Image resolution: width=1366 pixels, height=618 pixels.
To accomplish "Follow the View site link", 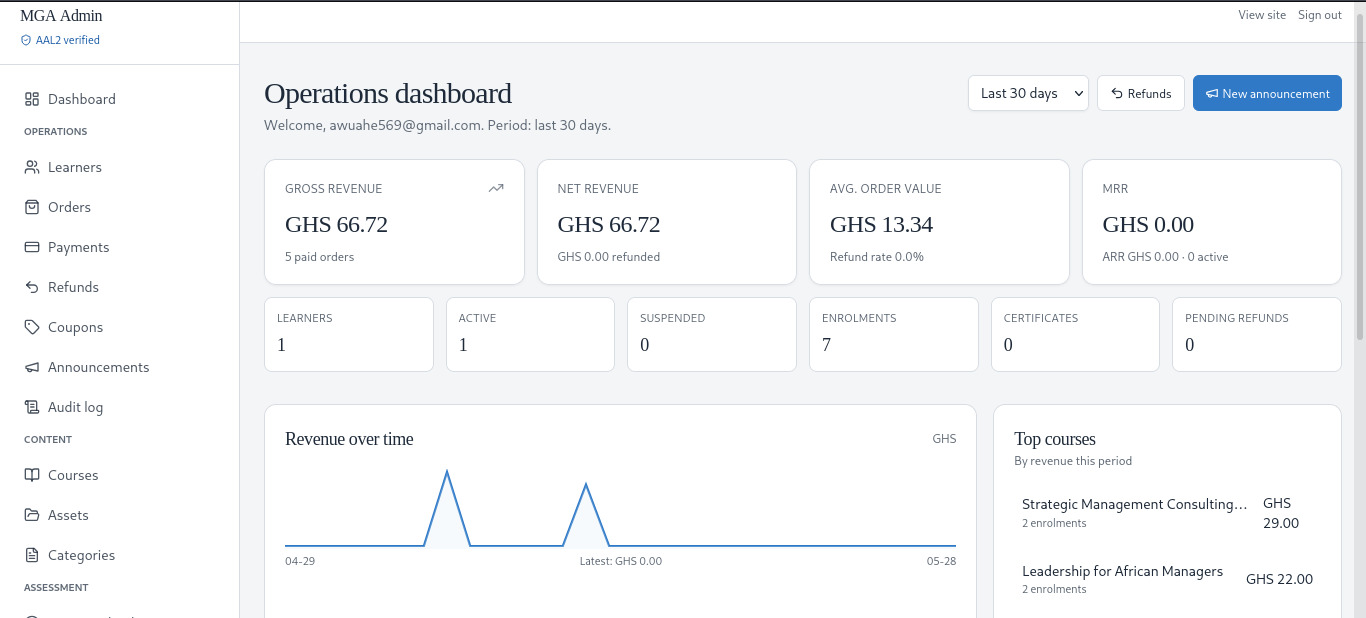I will click(1262, 15).
